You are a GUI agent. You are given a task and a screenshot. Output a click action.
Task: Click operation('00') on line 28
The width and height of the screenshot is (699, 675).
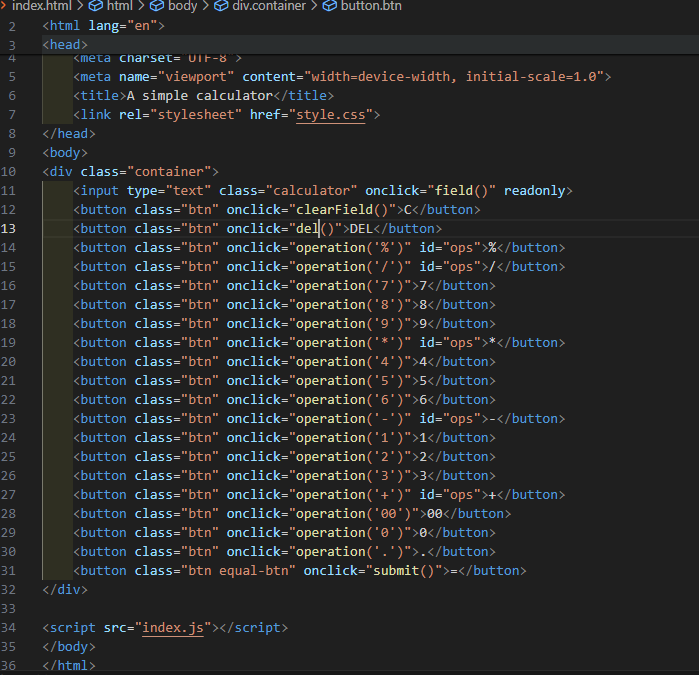point(354,514)
